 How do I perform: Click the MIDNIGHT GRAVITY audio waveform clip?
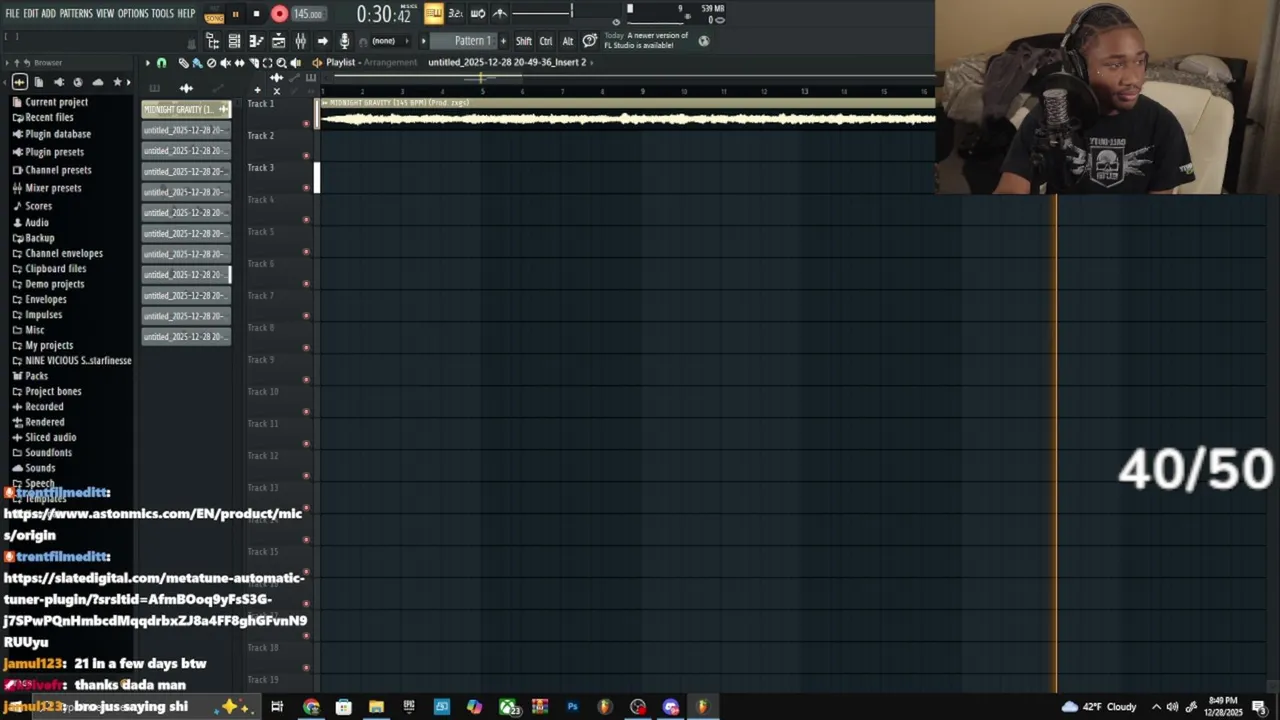[627, 114]
